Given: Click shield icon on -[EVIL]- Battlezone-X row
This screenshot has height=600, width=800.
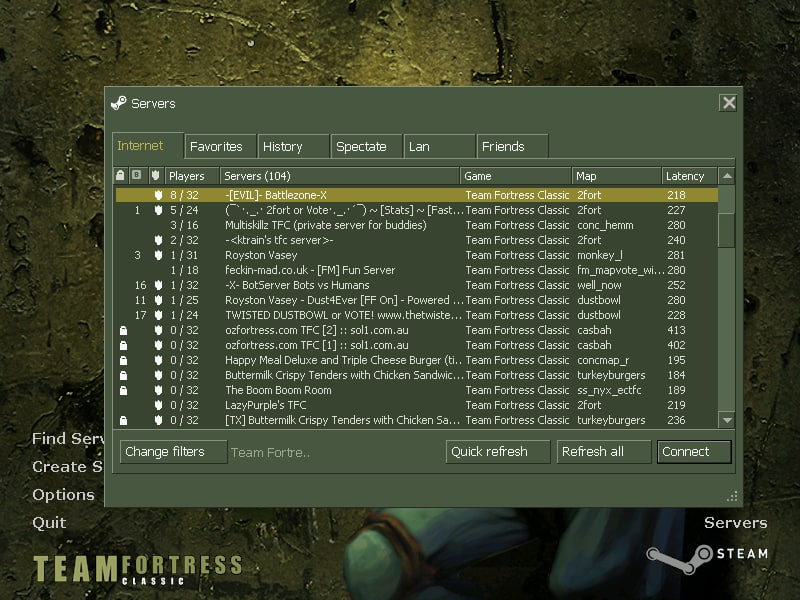Looking at the screenshot, I should pos(159,195).
